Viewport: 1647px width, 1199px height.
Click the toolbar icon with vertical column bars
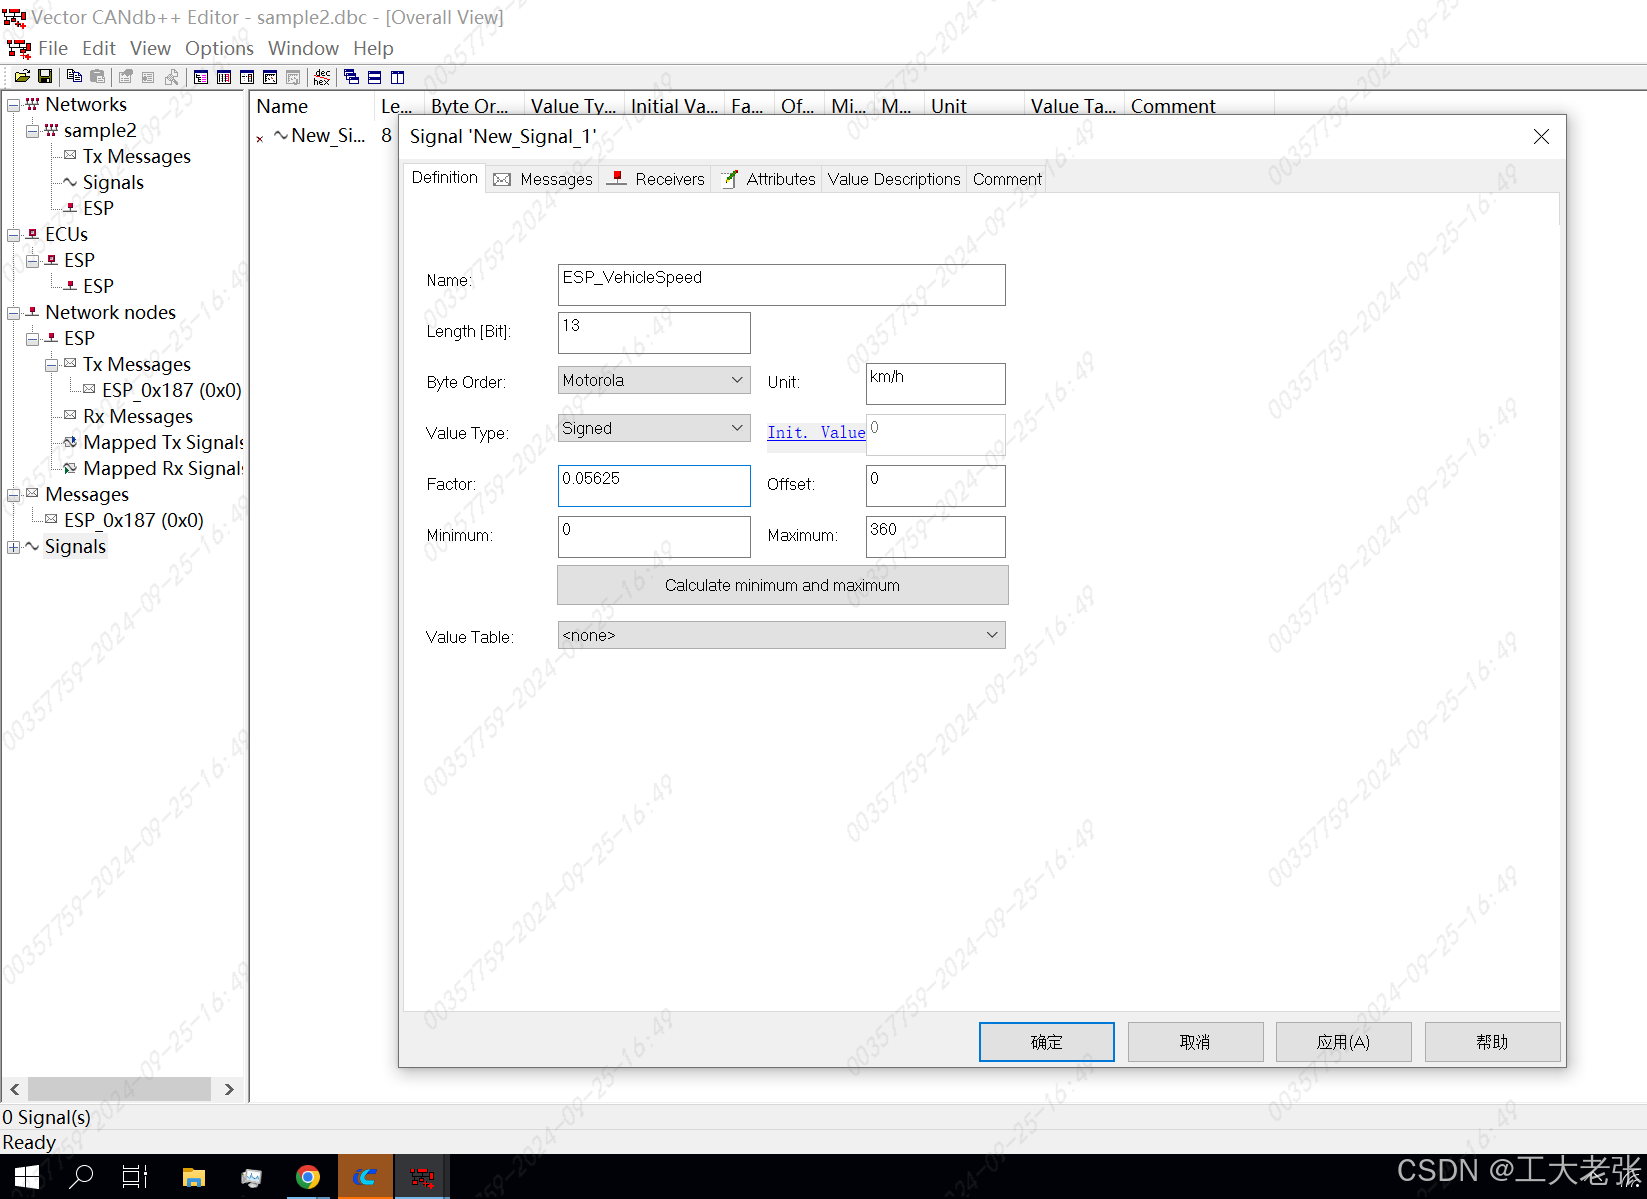point(224,77)
